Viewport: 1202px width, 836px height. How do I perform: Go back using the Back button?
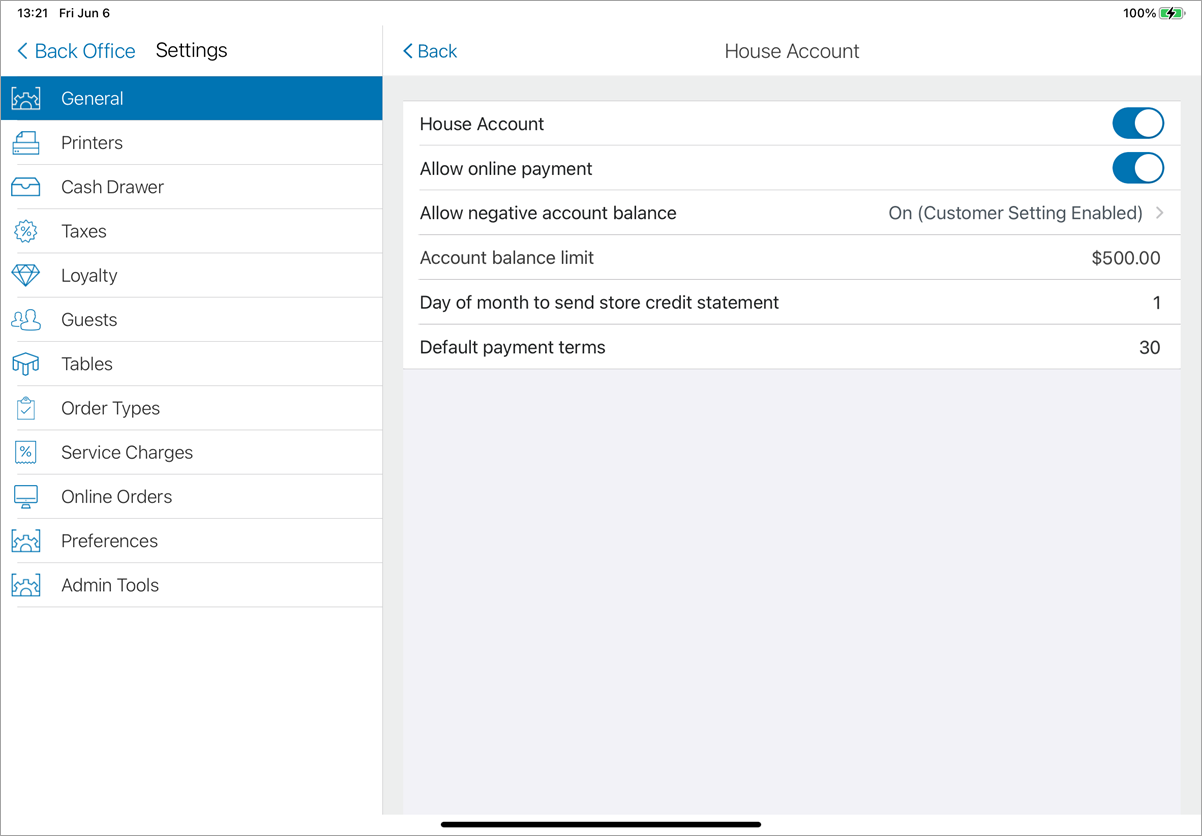429,50
